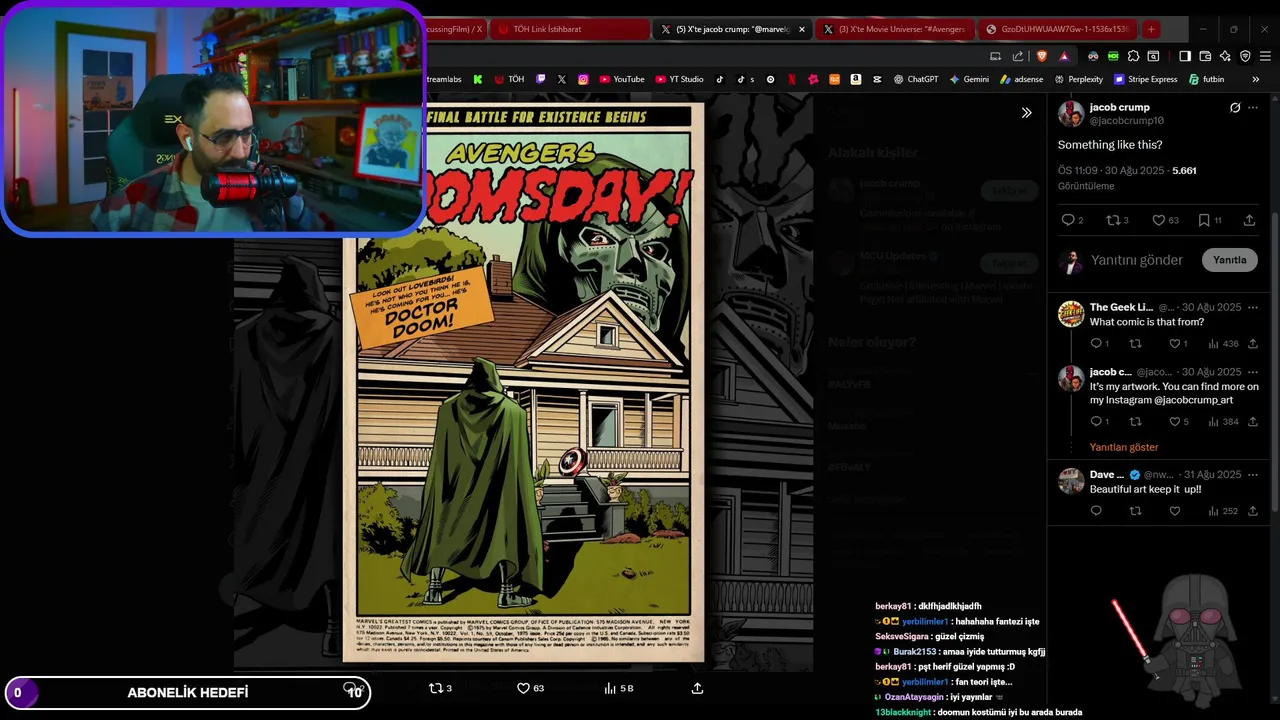
Task: Expand Yanıtları göster to show replies
Action: tap(1124, 447)
